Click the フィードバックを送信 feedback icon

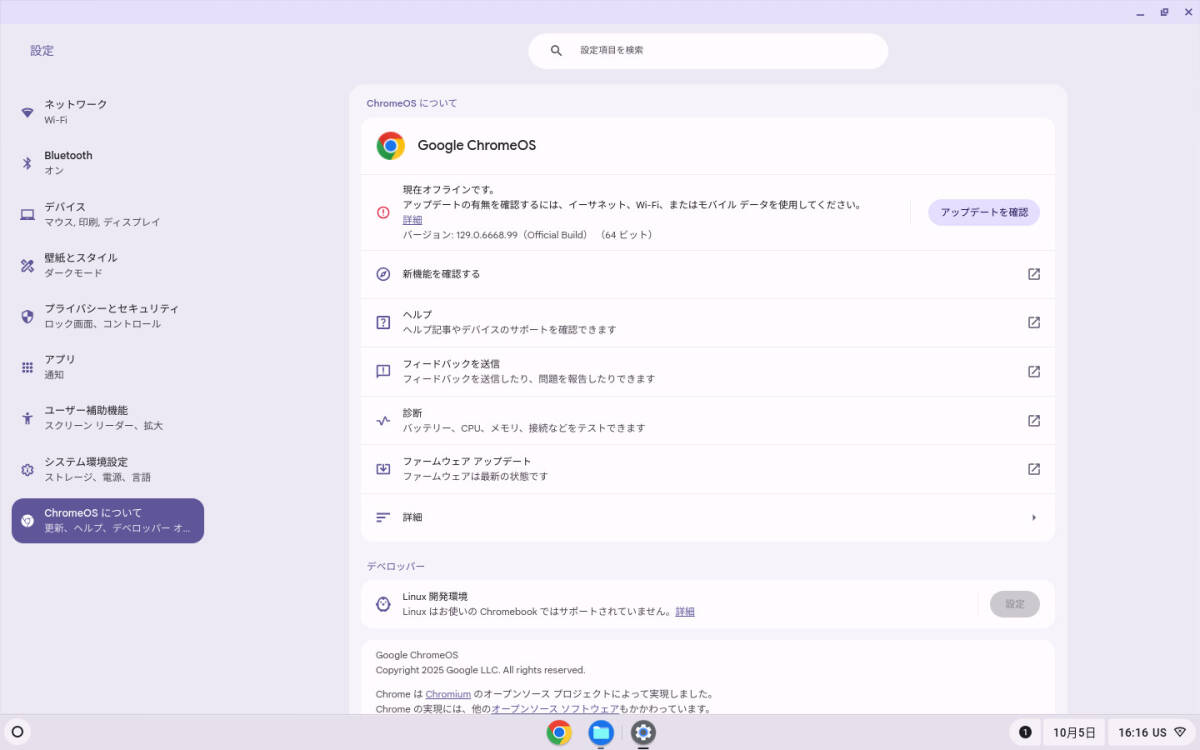click(x=382, y=370)
